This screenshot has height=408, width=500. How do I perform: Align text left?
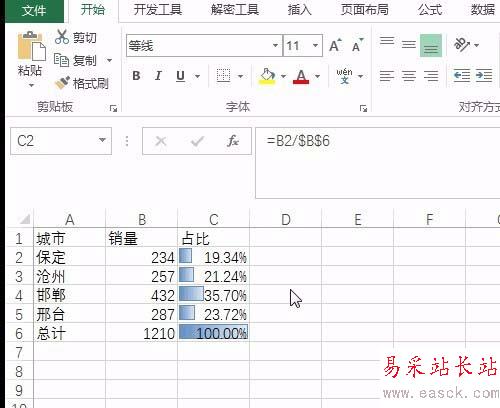[x=387, y=76]
